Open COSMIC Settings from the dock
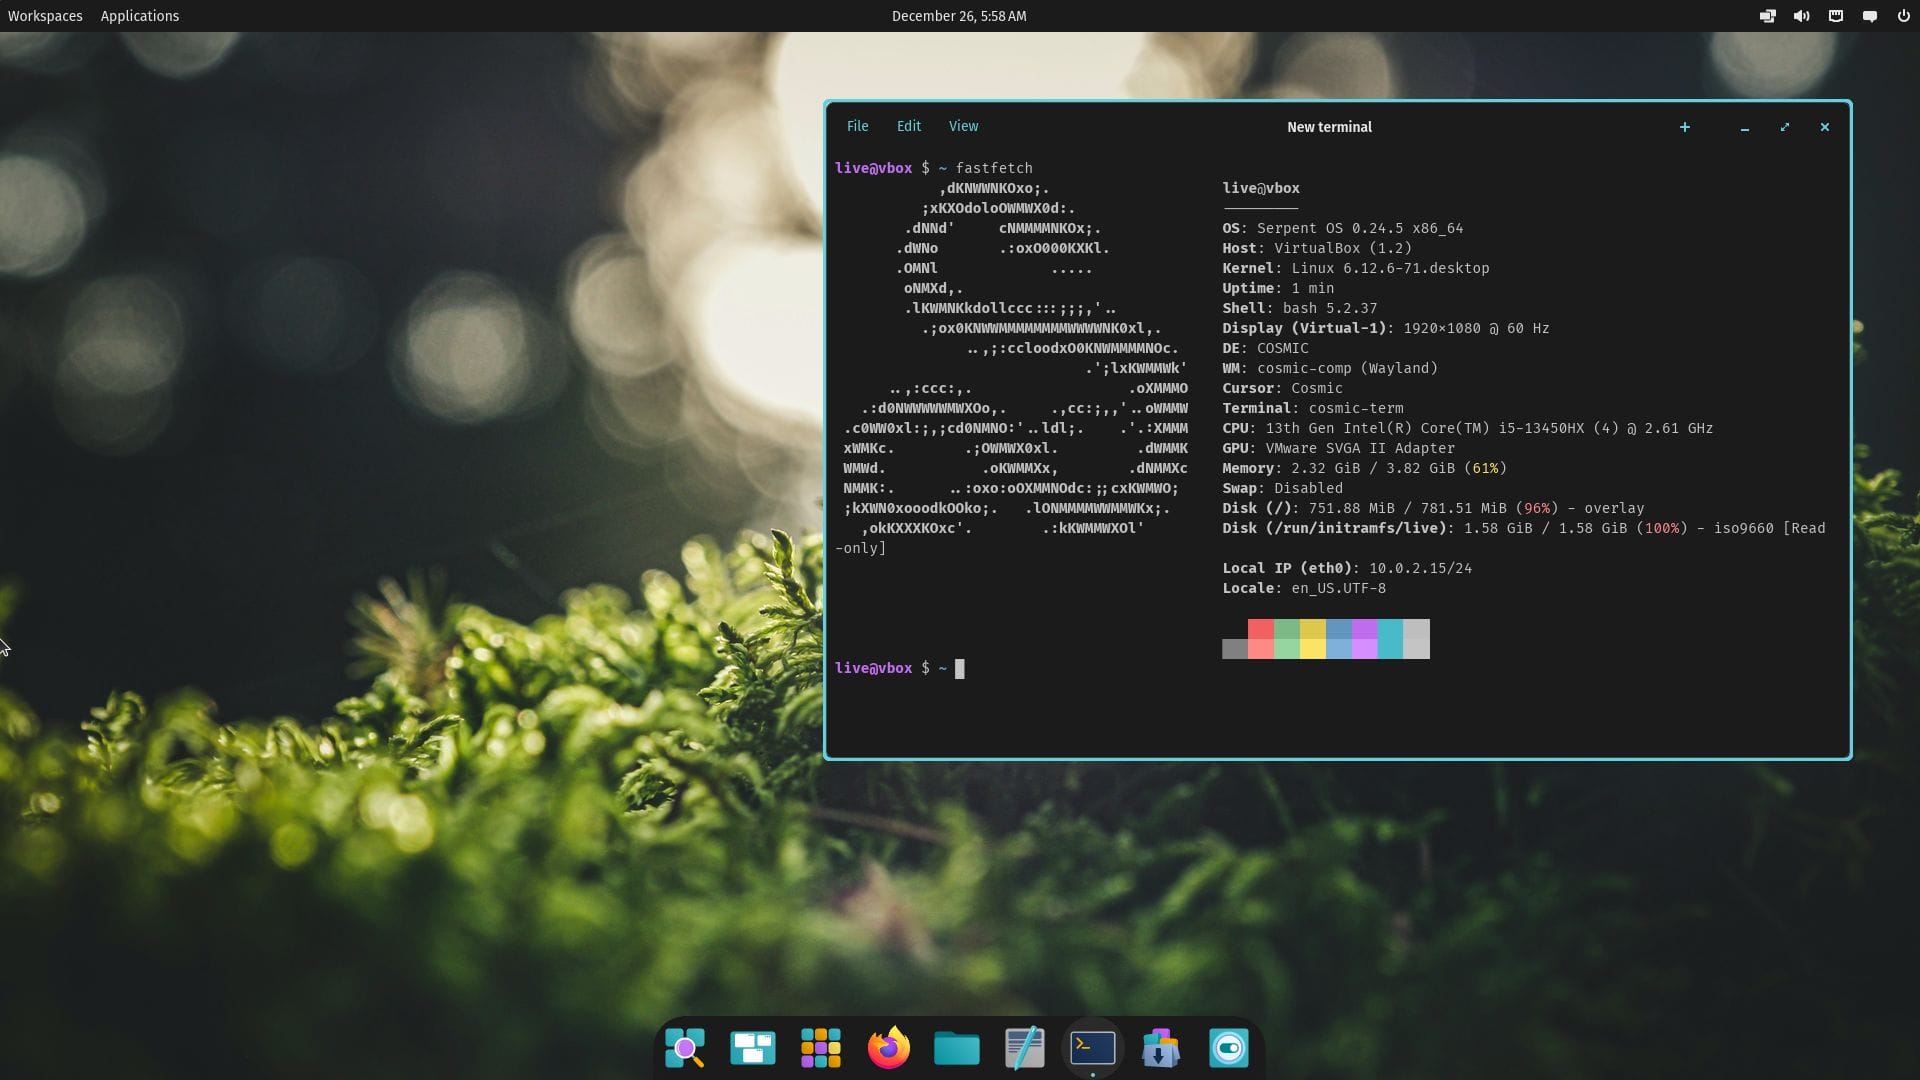 click(x=1229, y=1048)
